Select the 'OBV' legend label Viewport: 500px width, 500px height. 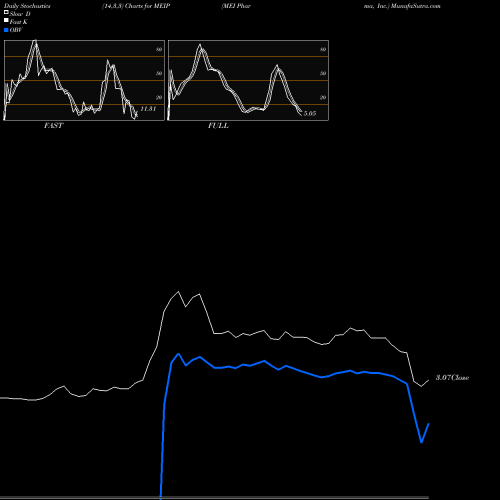(16, 30)
